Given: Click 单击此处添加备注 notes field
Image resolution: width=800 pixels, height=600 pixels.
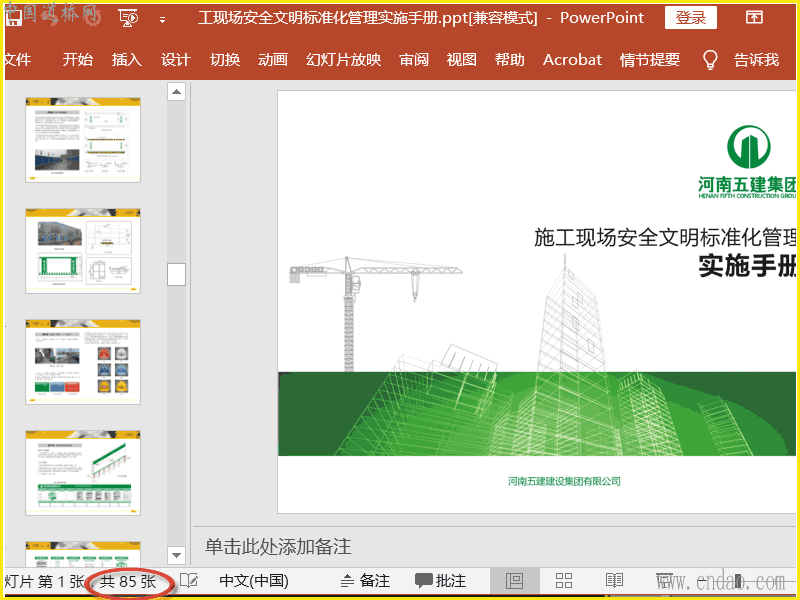Looking at the screenshot, I should pos(278,547).
